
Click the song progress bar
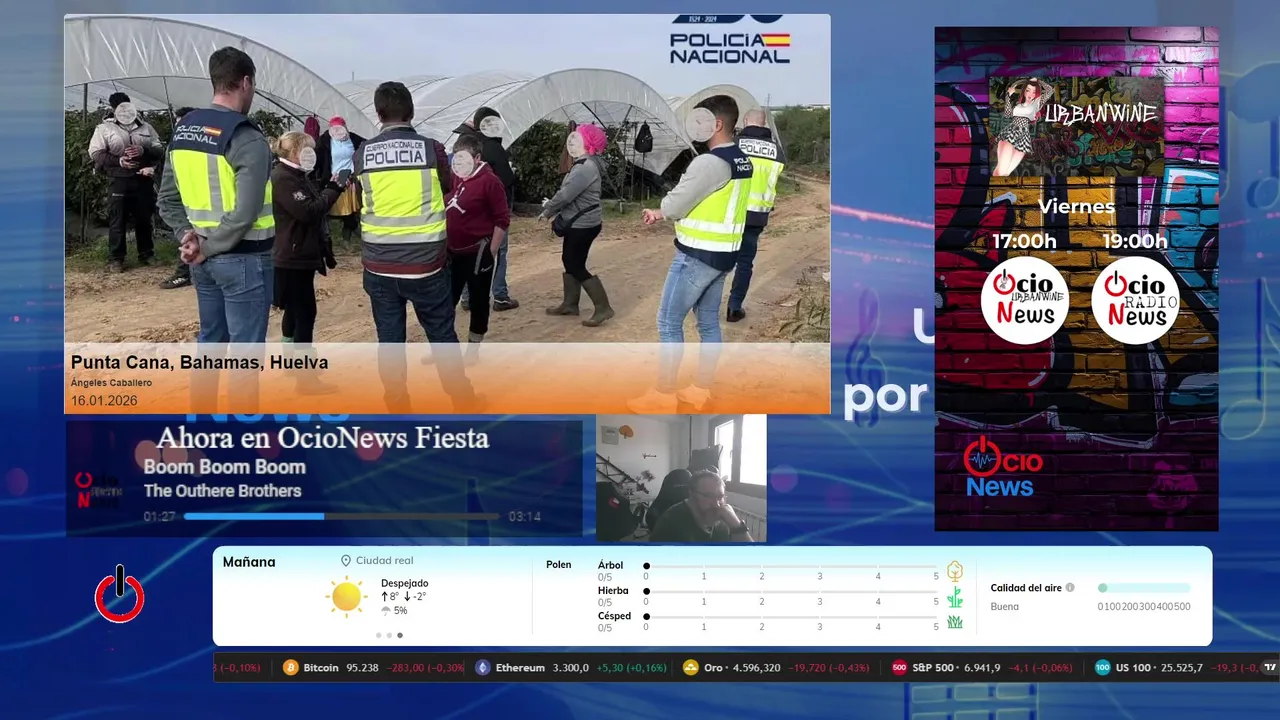pos(341,517)
